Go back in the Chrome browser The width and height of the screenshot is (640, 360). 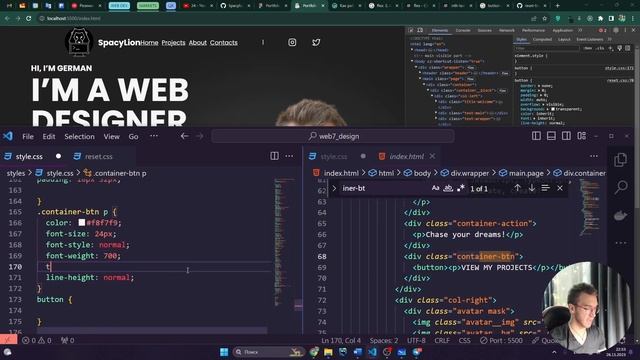[x=7, y=18]
